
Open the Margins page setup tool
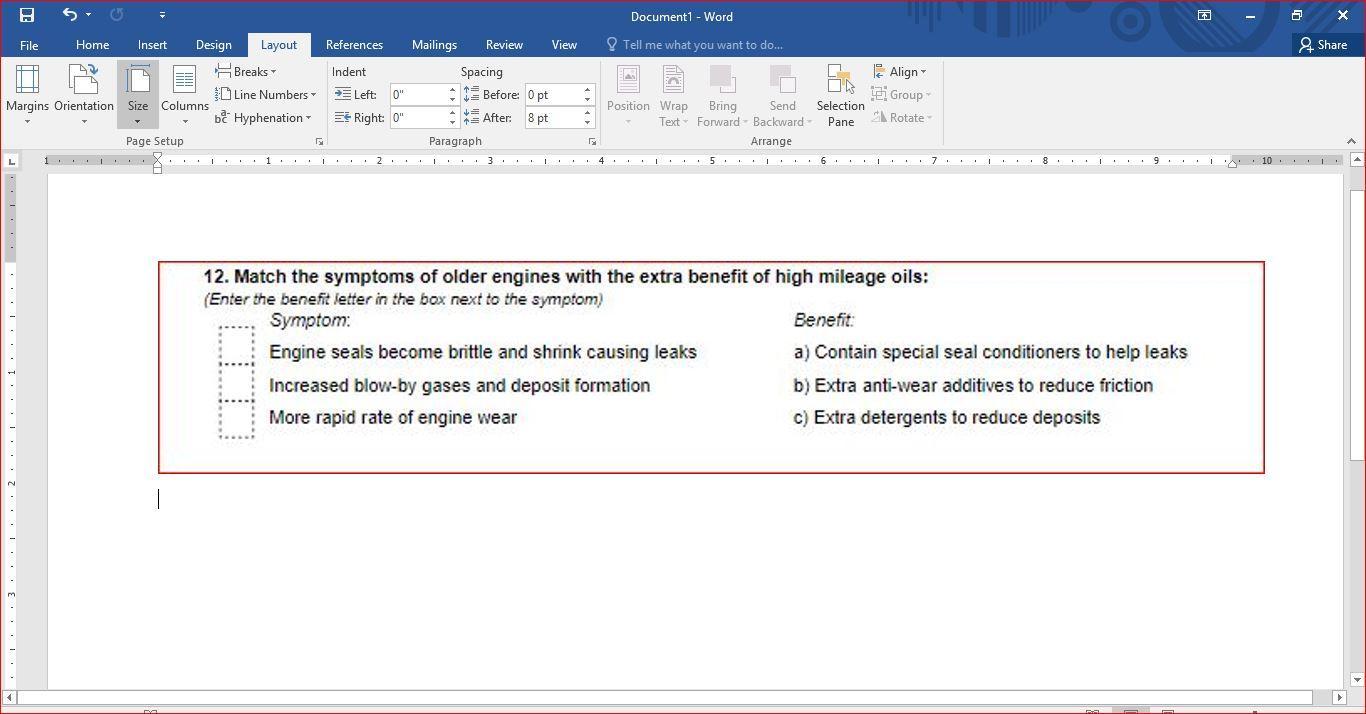pos(27,95)
